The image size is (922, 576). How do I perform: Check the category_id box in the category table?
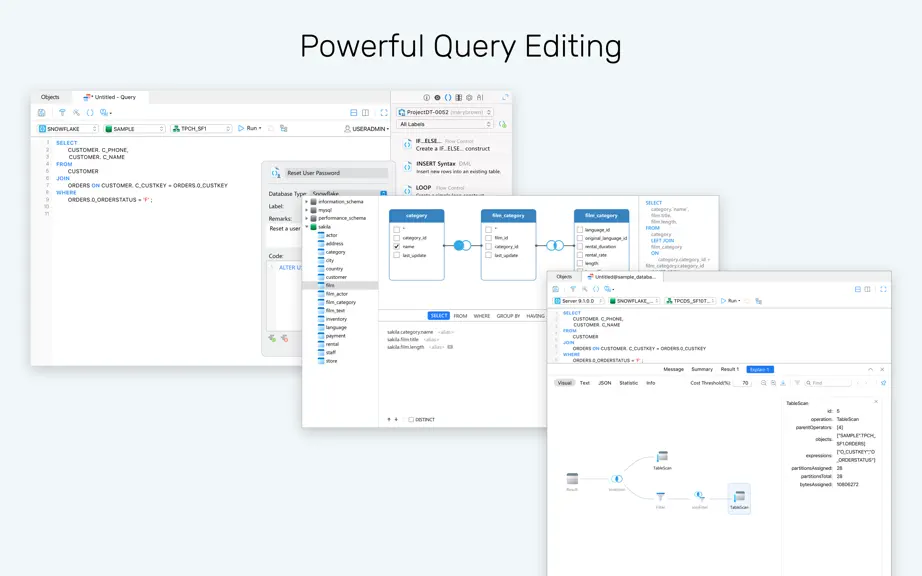point(396,238)
